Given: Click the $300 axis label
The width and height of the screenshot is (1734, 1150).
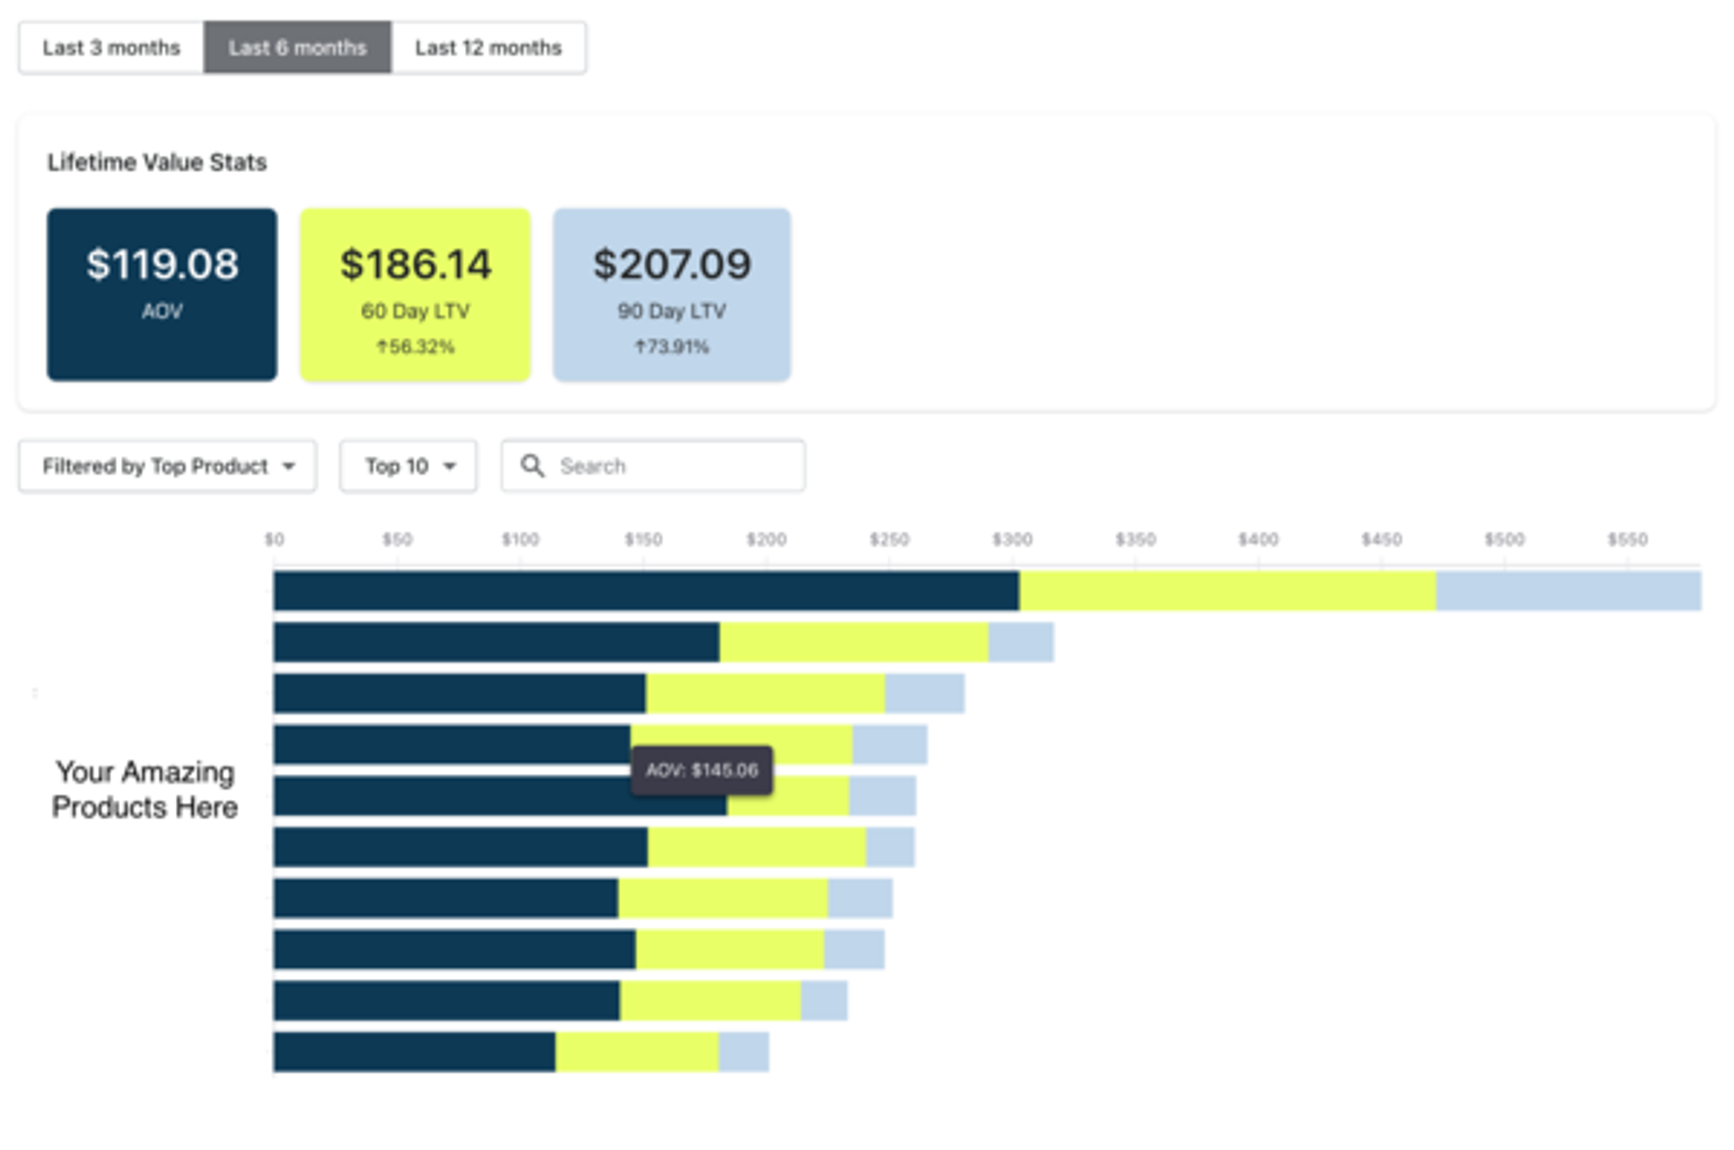Looking at the screenshot, I should [x=1012, y=539].
